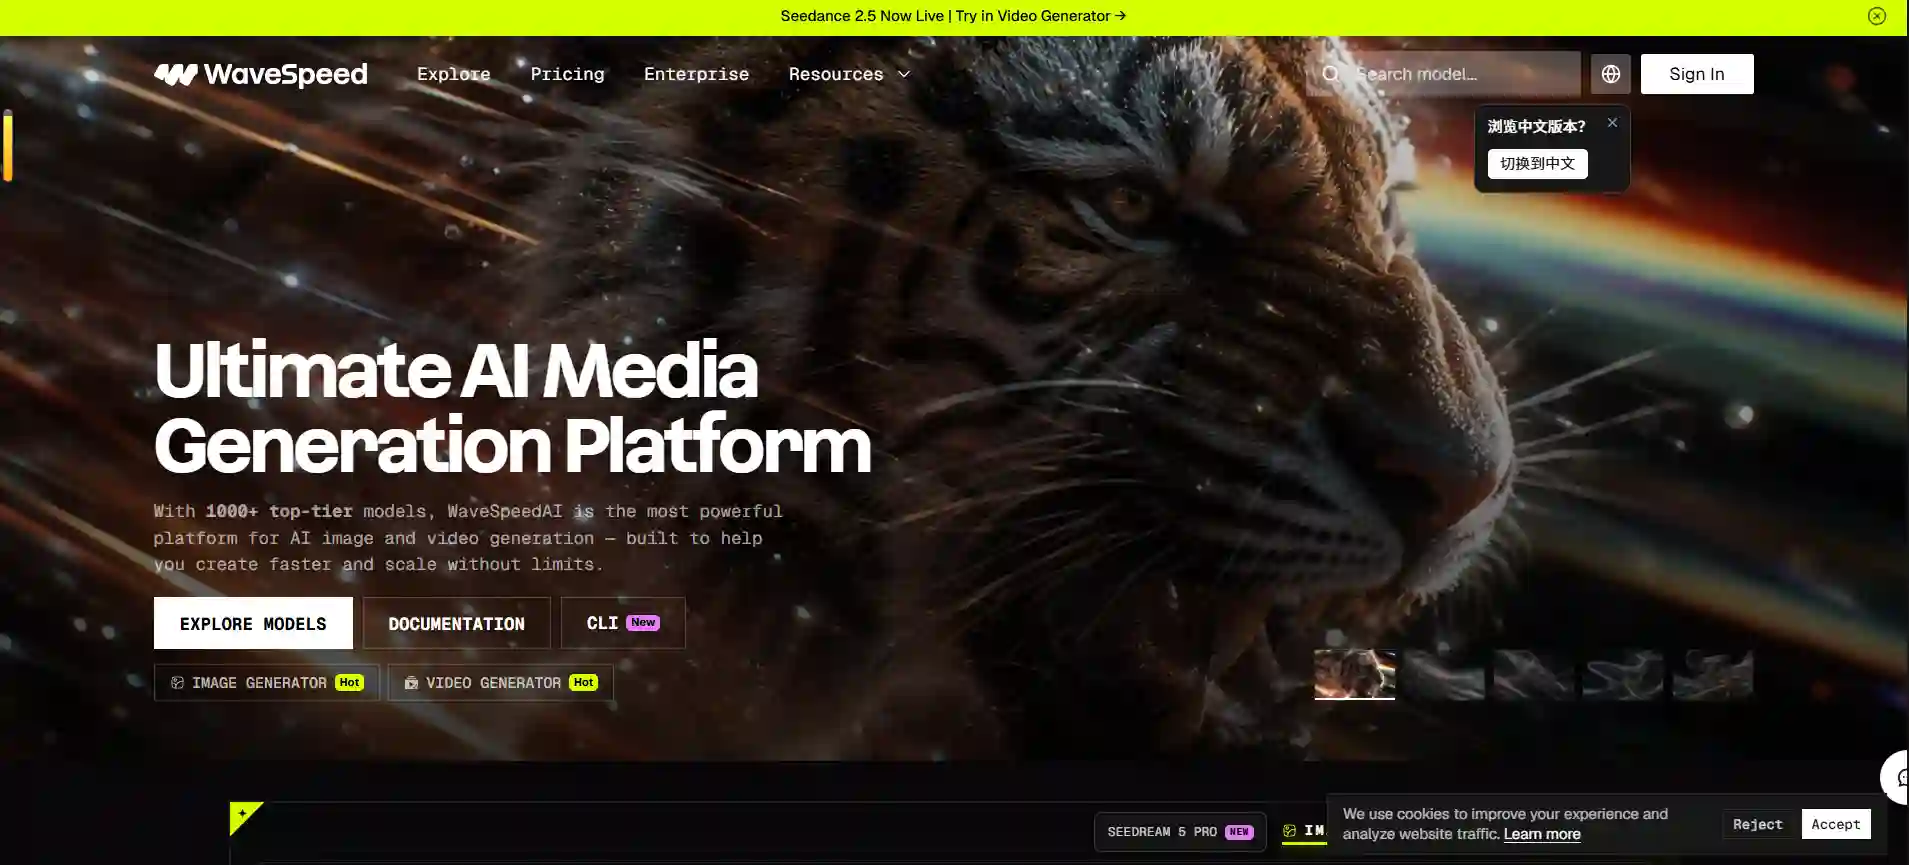Select the third hero carousel thumbnail
The width and height of the screenshot is (1909, 865).
pos(1533,674)
